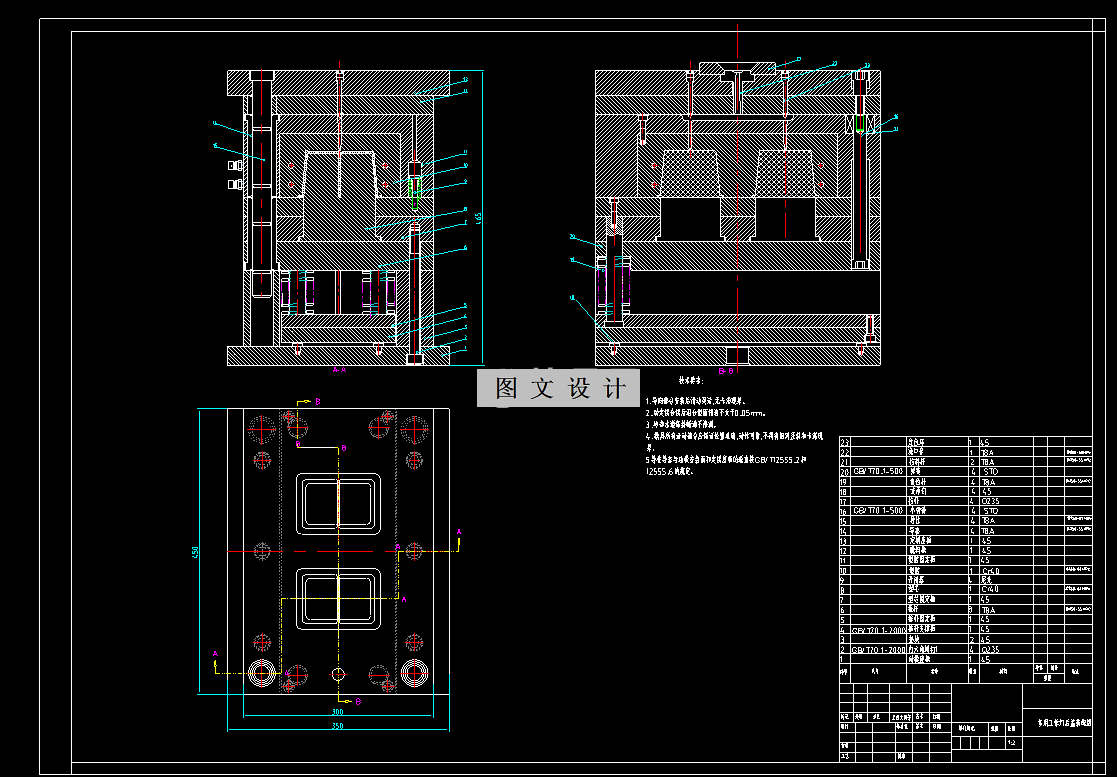Click 'TBA' material in parts row 22

click(987, 452)
